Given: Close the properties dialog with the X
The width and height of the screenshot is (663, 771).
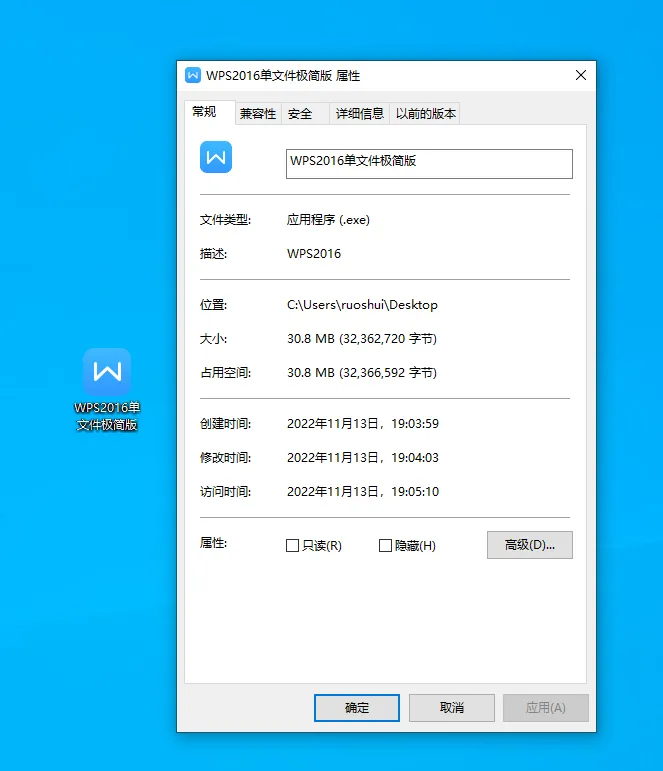Looking at the screenshot, I should click(x=581, y=75).
